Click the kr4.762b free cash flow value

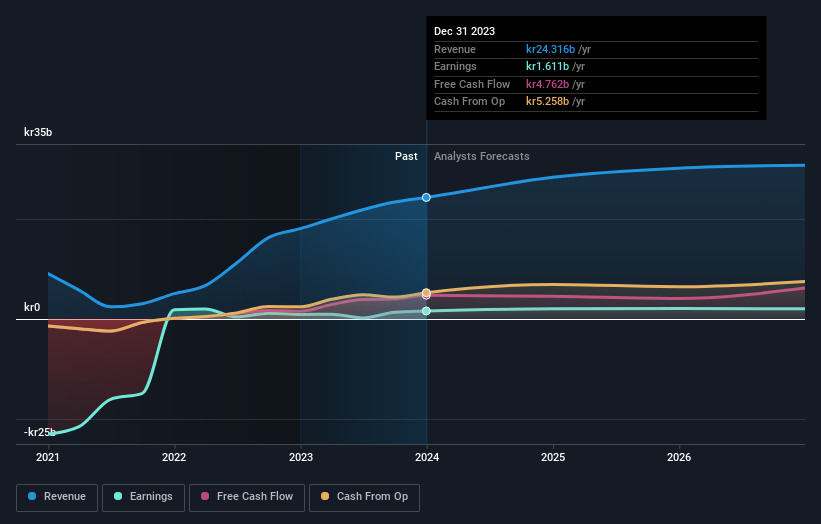tap(547, 84)
